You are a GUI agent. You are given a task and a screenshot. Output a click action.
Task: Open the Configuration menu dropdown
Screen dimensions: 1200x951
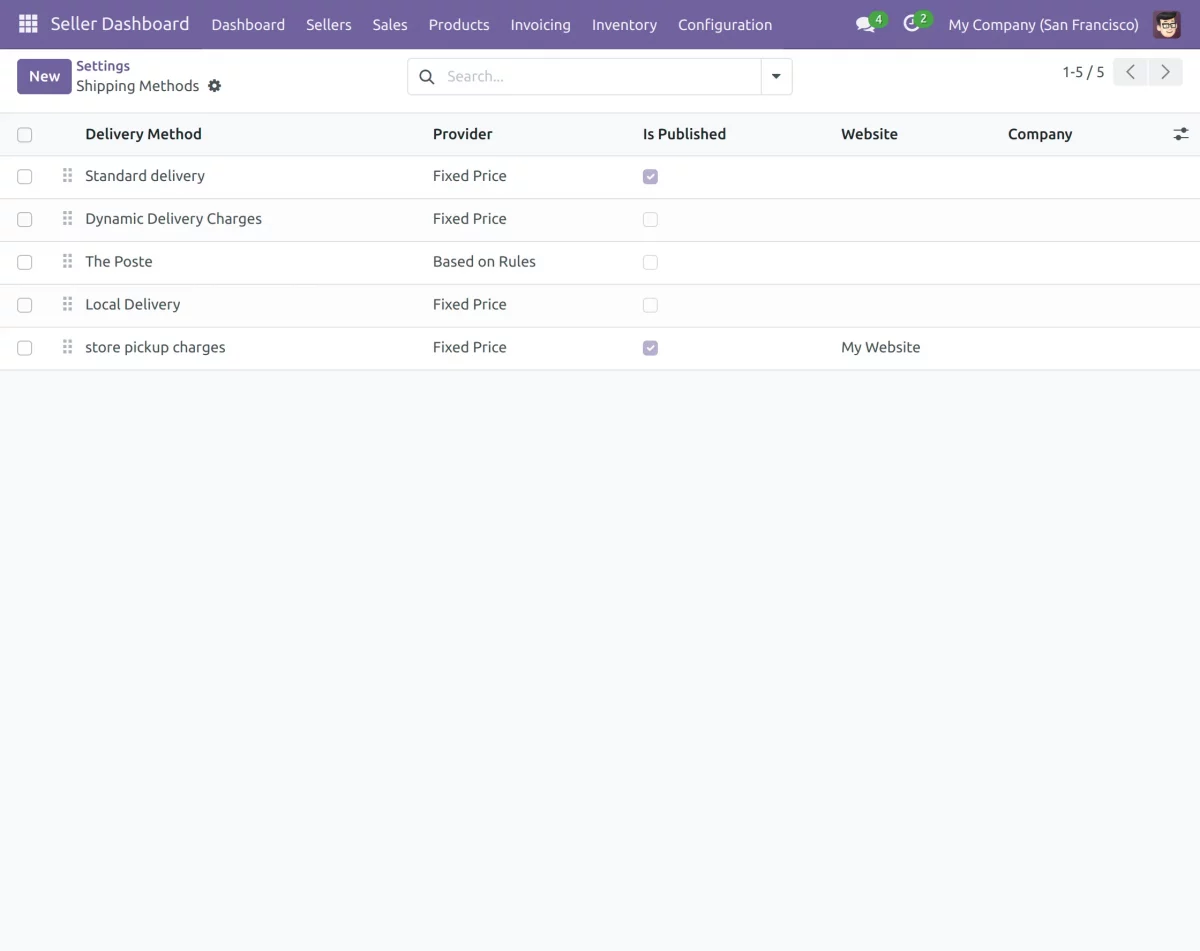(x=724, y=25)
